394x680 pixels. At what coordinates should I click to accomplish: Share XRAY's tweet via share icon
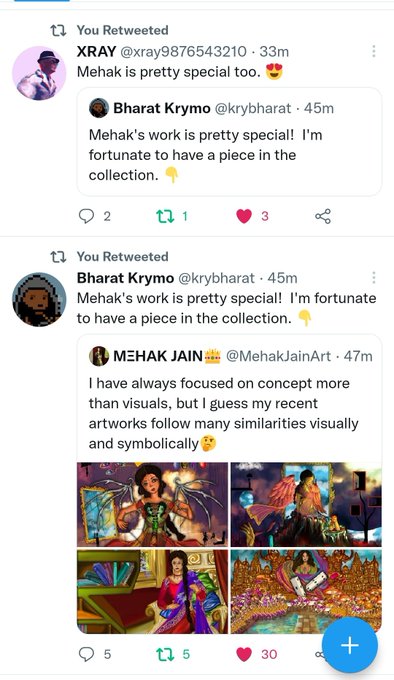(323, 216)
